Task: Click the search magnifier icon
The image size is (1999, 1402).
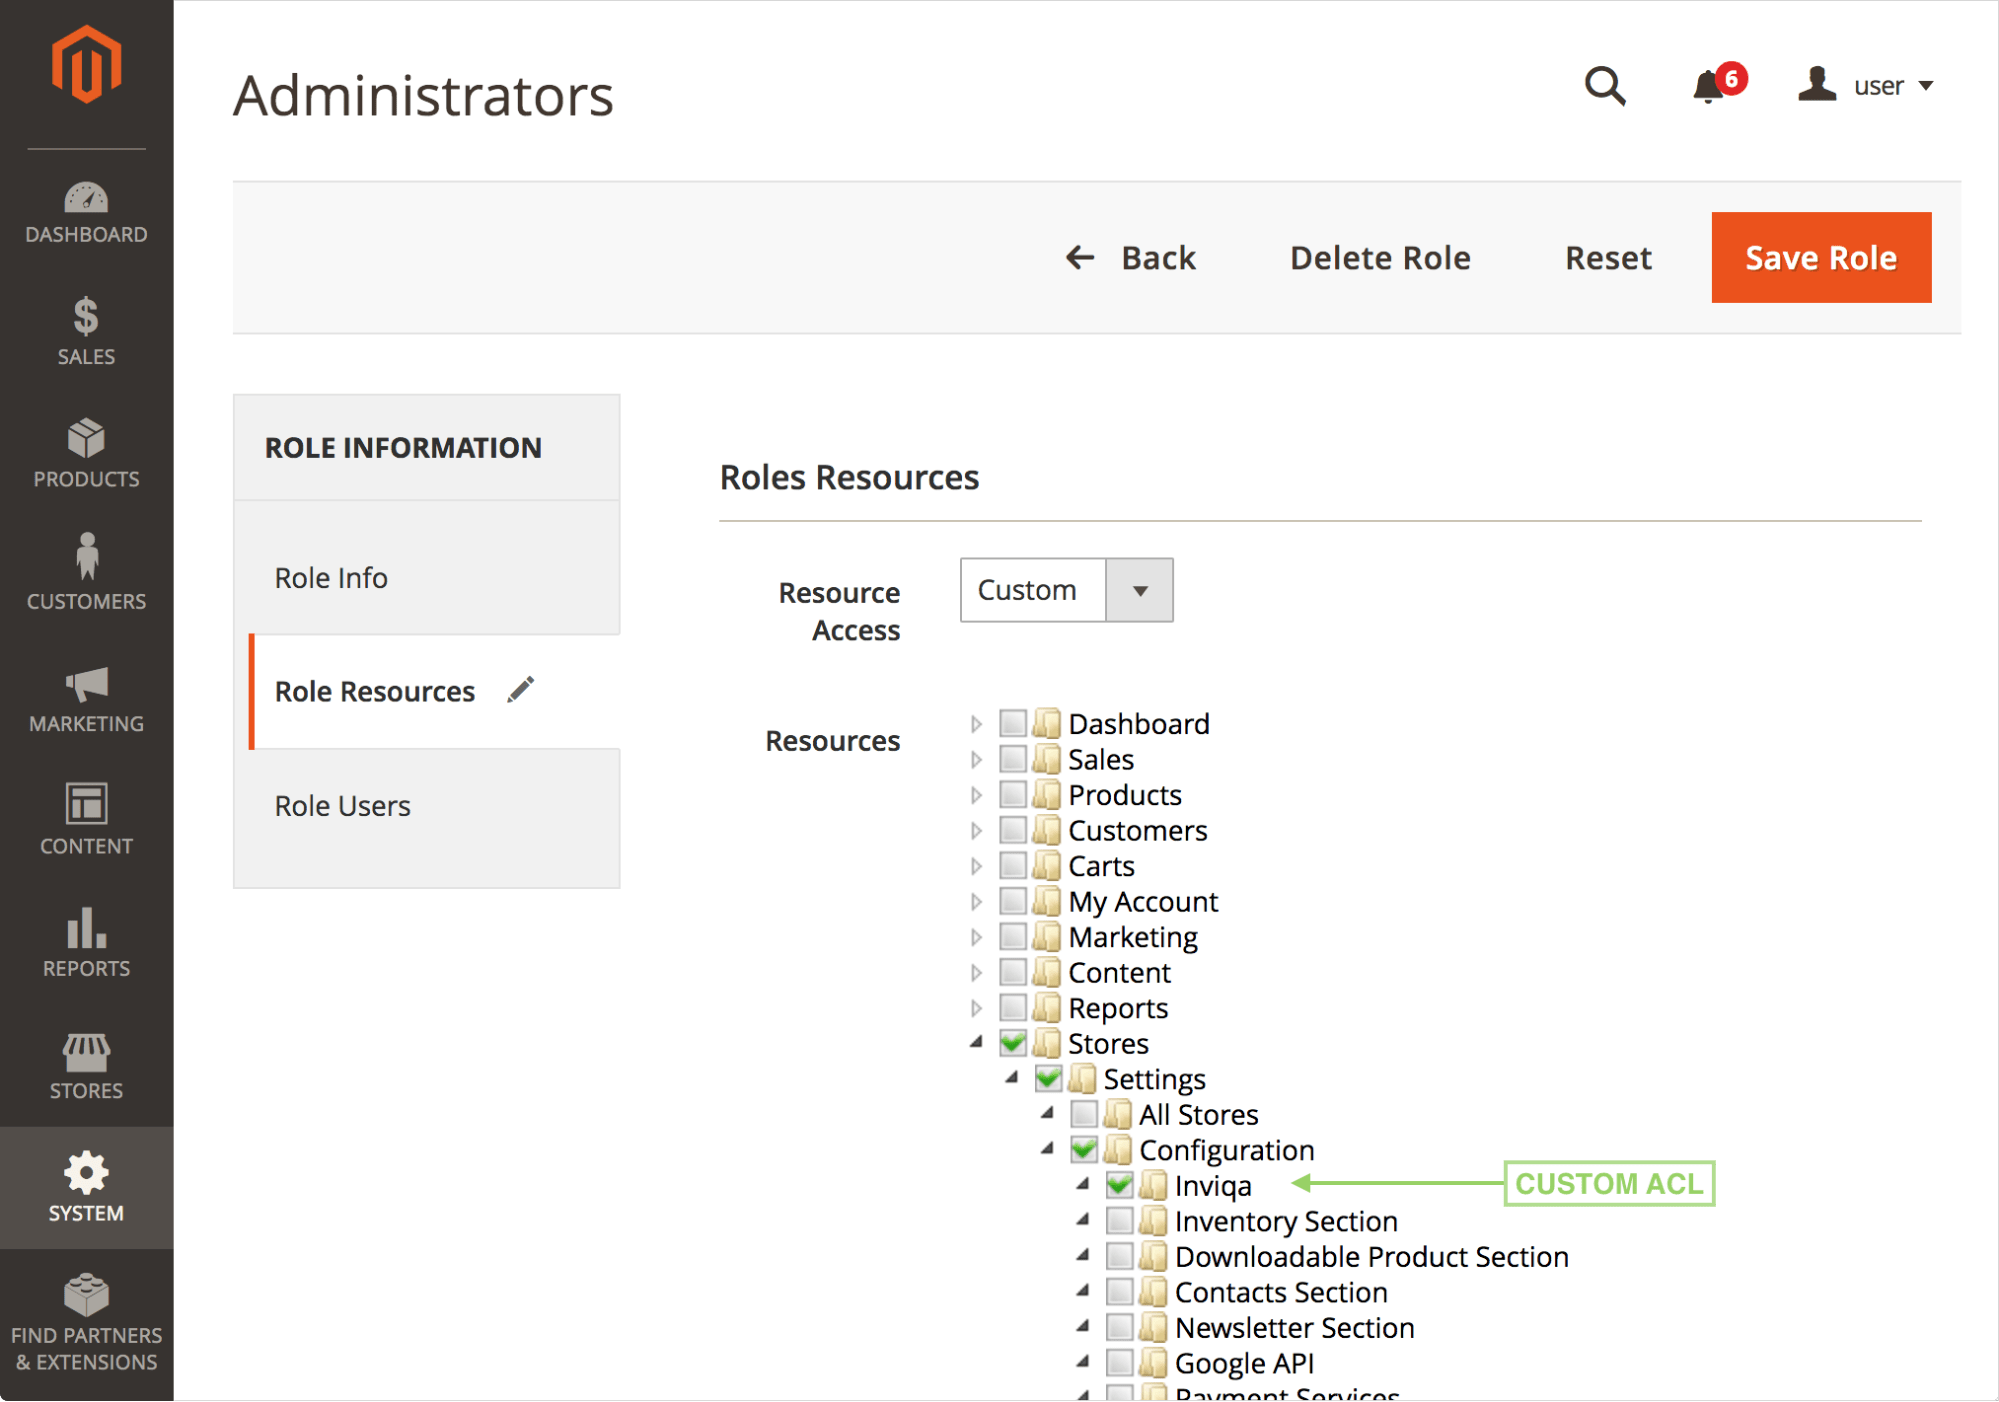Action: 1604,86
